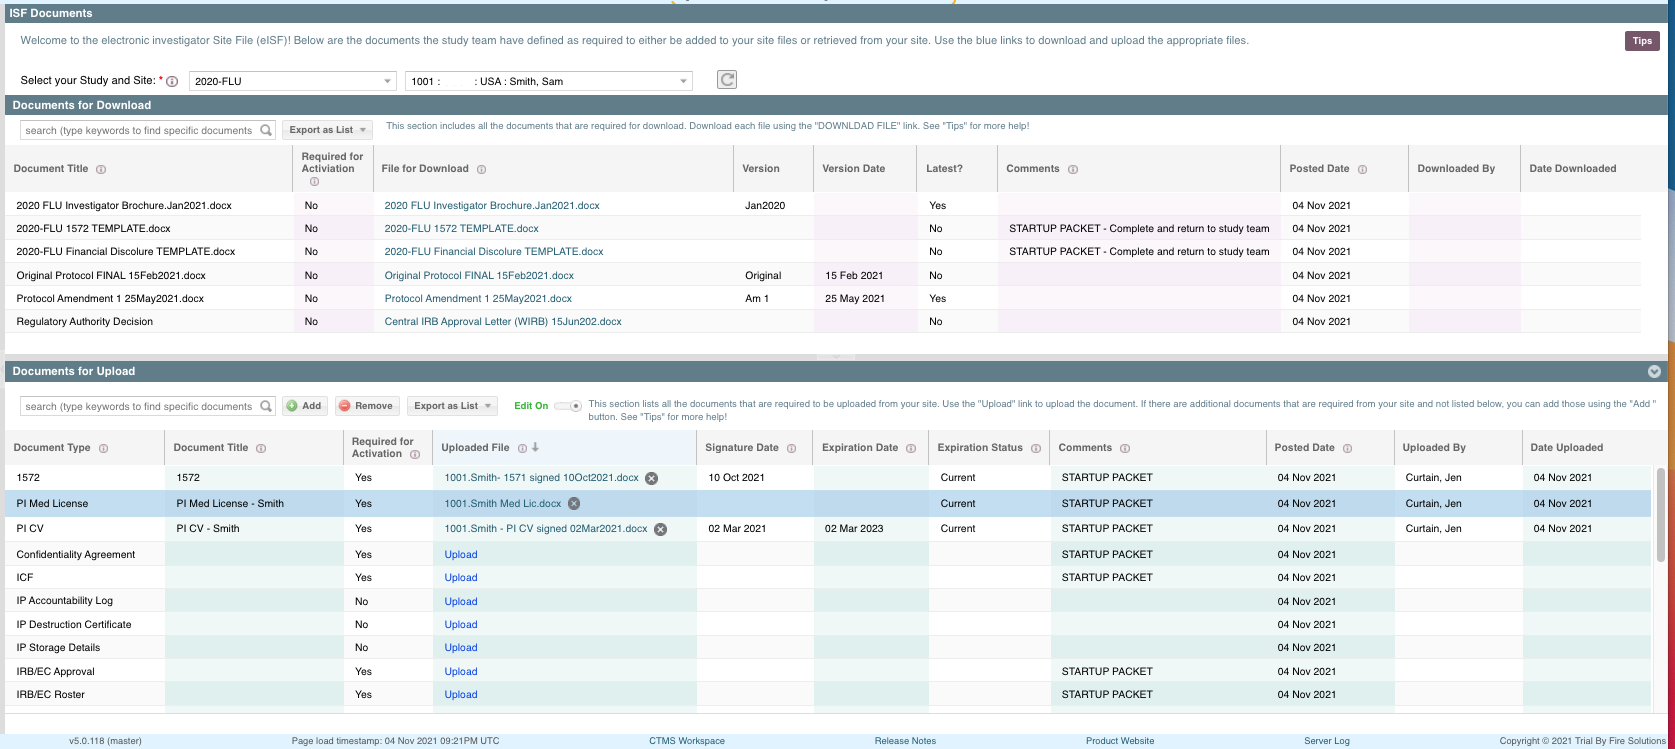Download Protocol Amendment 1 25May2021.docx file
This screenshot has height=749, width=1675.
click(478, 299)
